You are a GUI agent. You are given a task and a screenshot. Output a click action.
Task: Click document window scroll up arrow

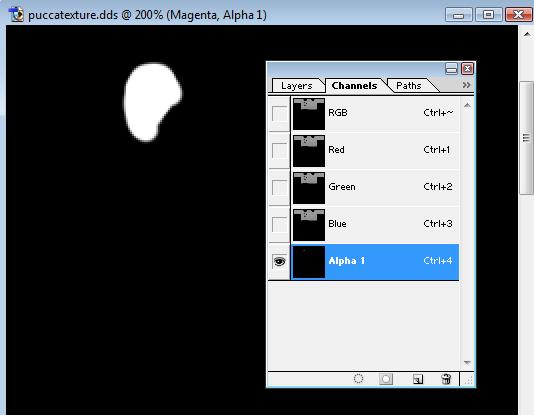click(x=527, y=34)
